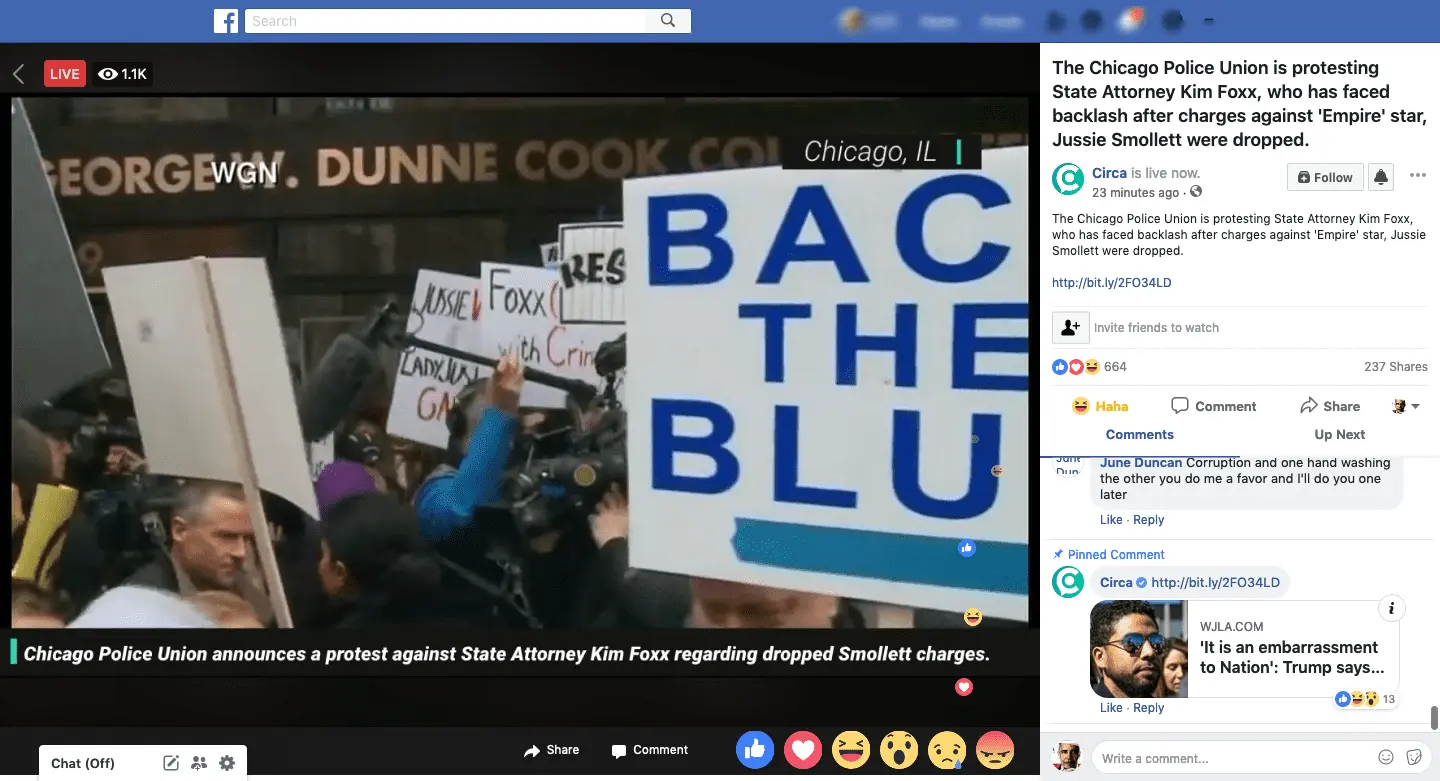
Task: Click the live video of the protest
Action: click(x=520, y=362)
